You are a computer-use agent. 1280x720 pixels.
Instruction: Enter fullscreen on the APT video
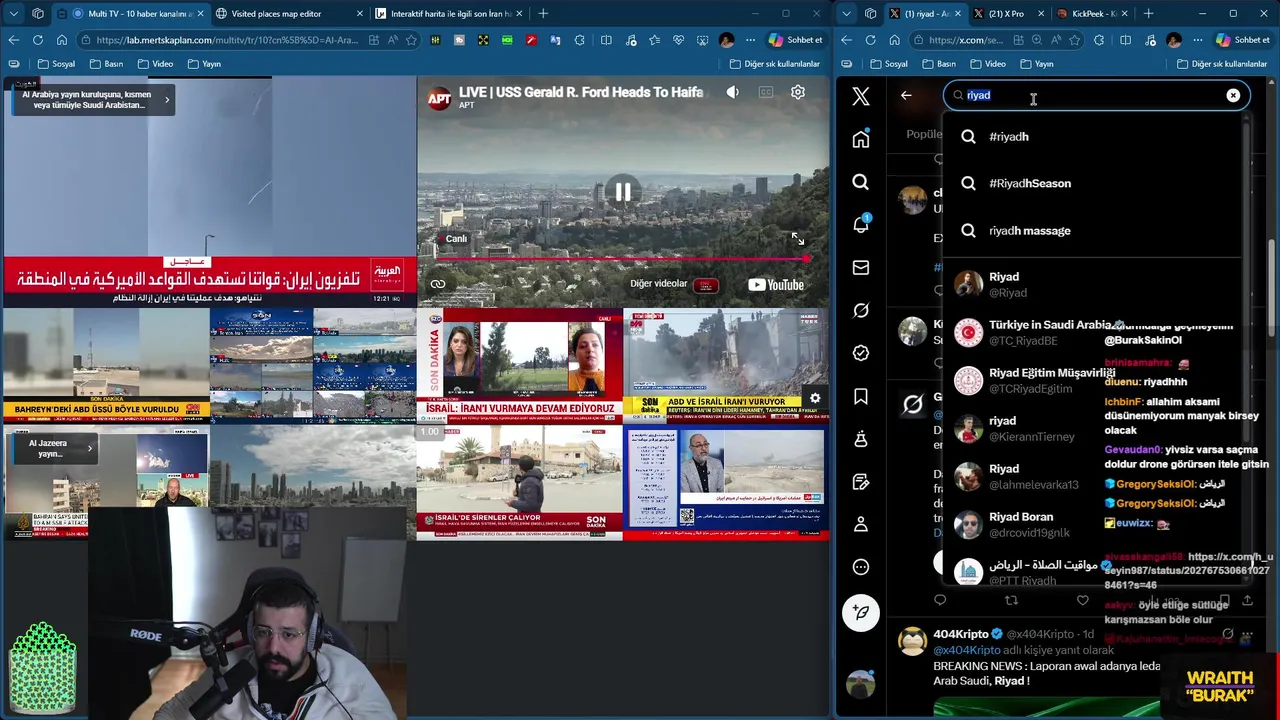[798, 239]
